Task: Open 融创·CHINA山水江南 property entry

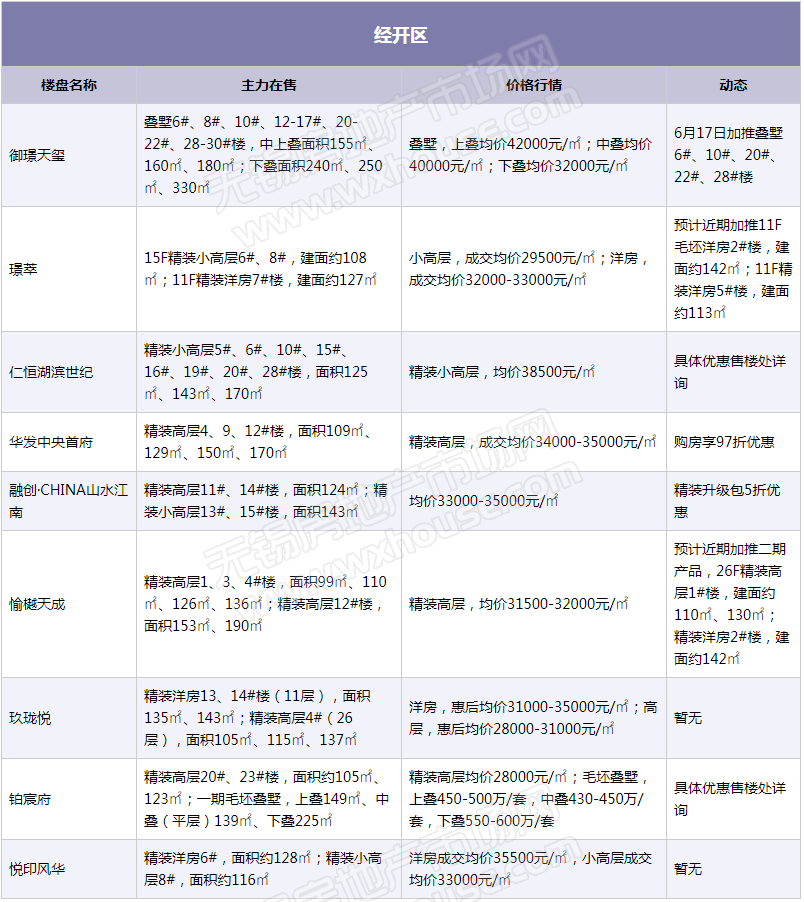Action: pos(68,501)
